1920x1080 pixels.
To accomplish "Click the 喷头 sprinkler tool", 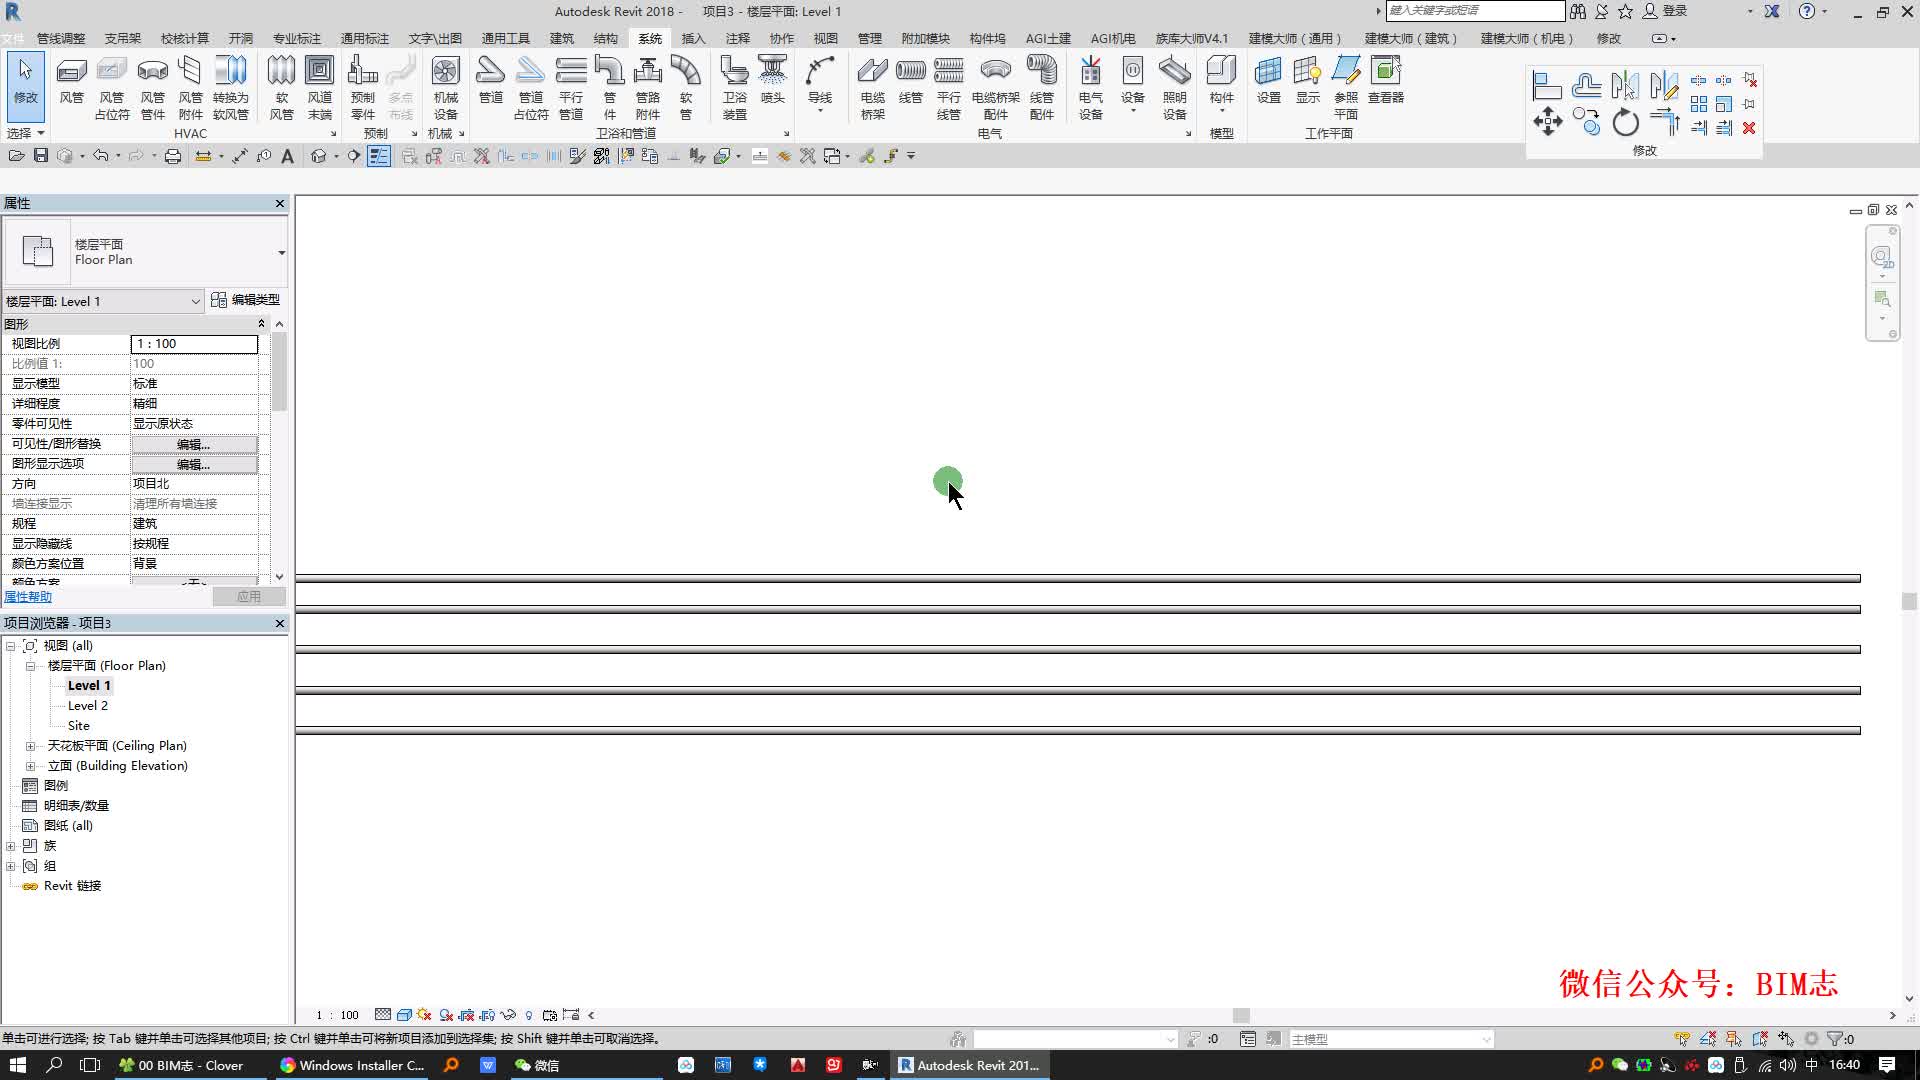I will pyautogui.click(x=772, y=80).
